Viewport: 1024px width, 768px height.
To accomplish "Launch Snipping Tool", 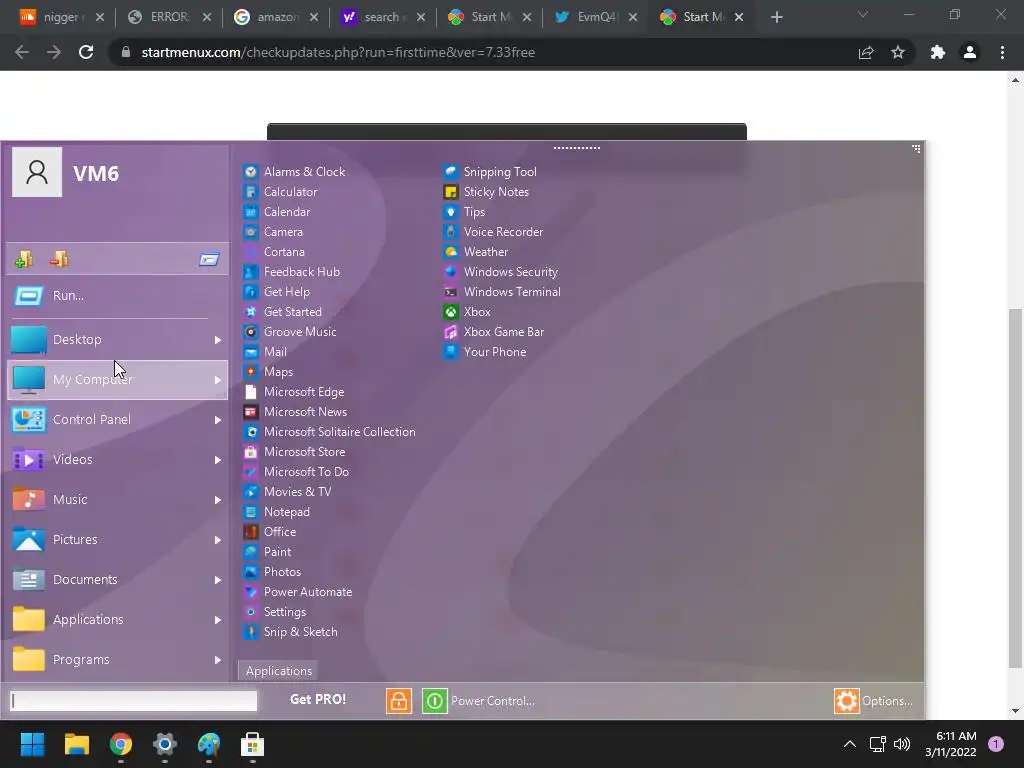I will pyautogui.click(x=490, y=172).
